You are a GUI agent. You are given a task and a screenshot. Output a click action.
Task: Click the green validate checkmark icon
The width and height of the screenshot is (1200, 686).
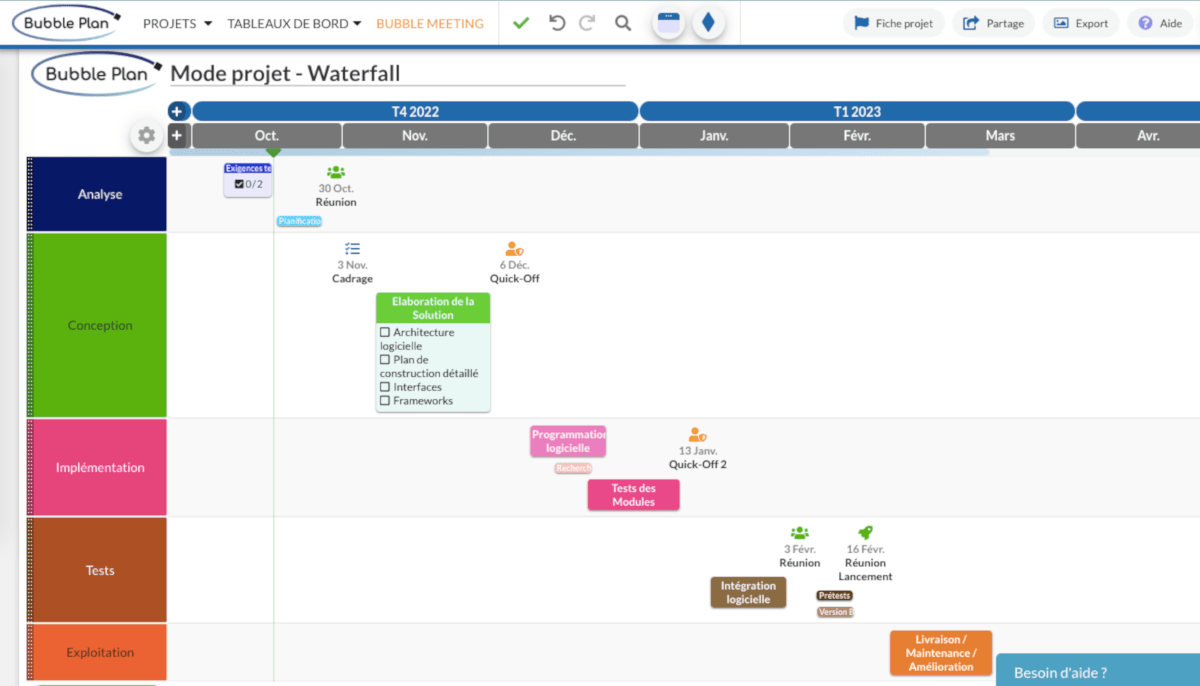521,23
